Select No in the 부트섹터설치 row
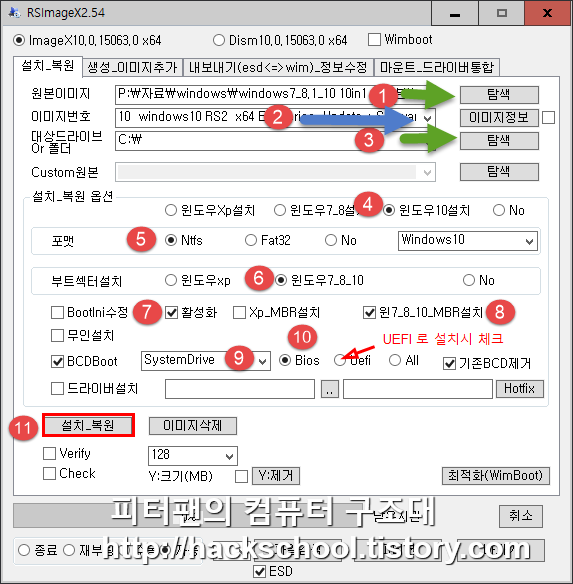The height and width of the screenshot is (584, 573). point(469,280)
